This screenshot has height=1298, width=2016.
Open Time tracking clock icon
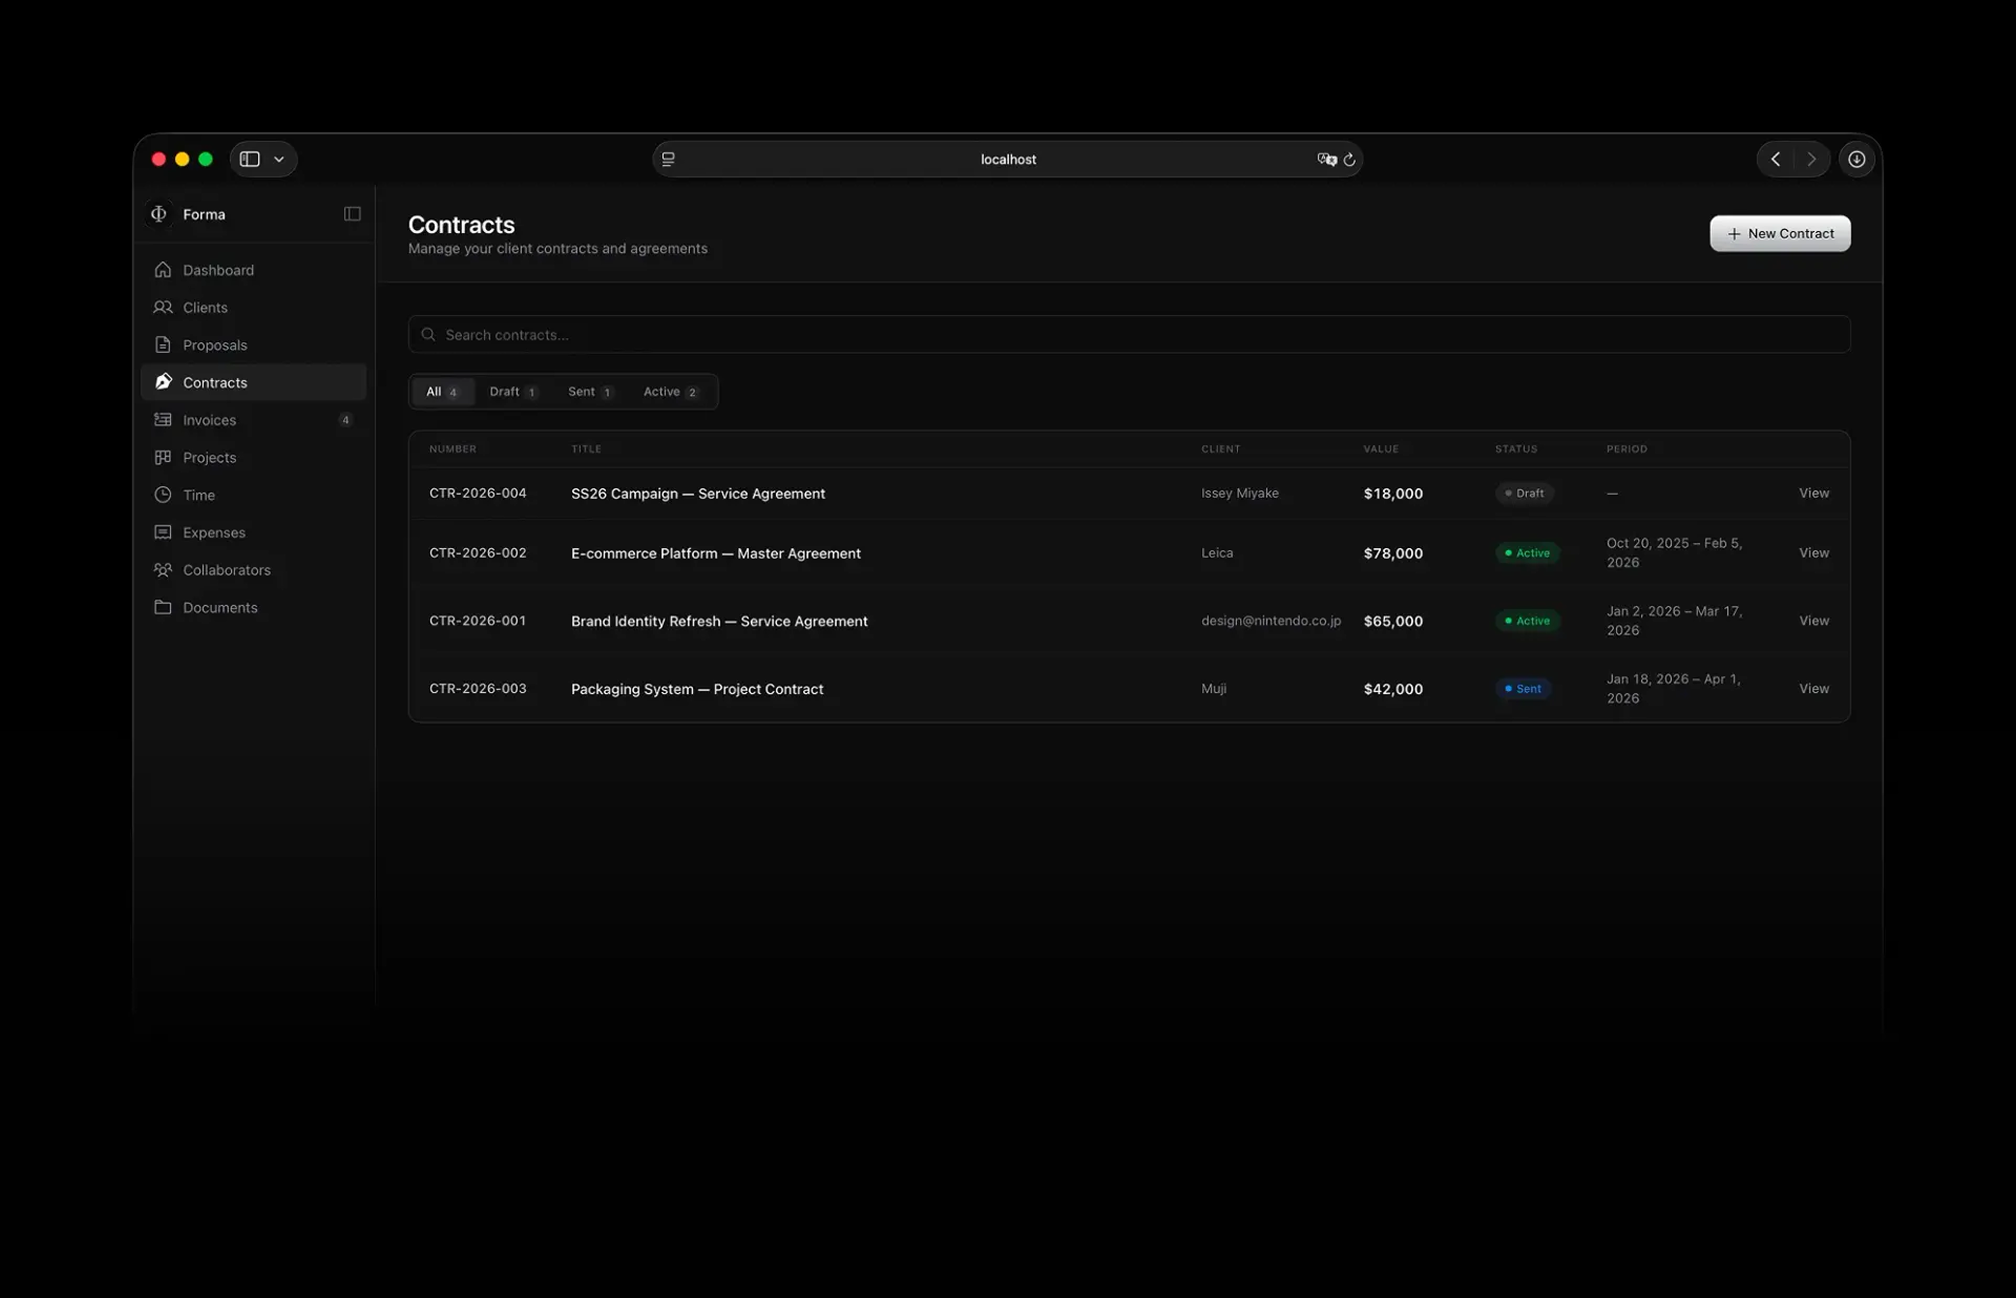[163, 495]
